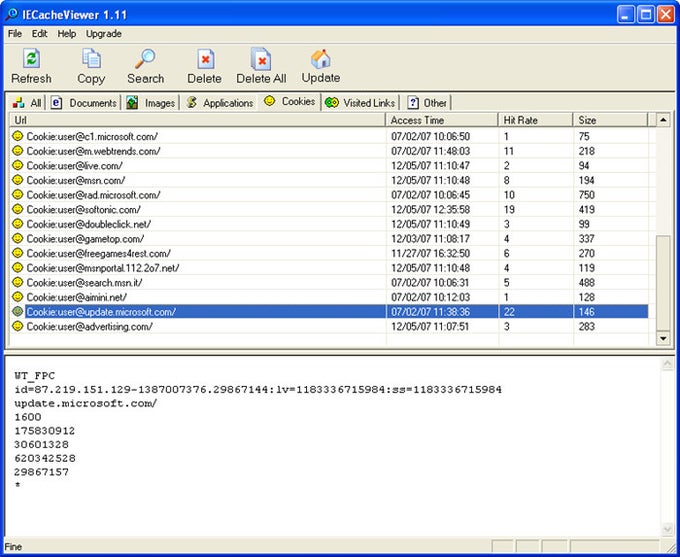Click the list scrollbar up arrow
Viewport: 680px width, 557px height.
(663, 120)
